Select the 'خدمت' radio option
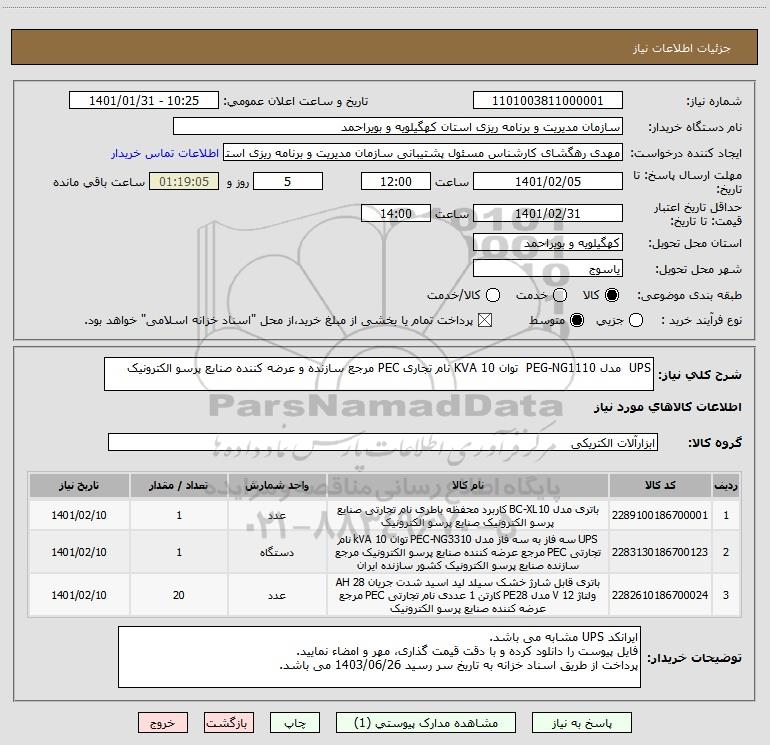This screenshot has height=745, width=770. click(560, 295)
